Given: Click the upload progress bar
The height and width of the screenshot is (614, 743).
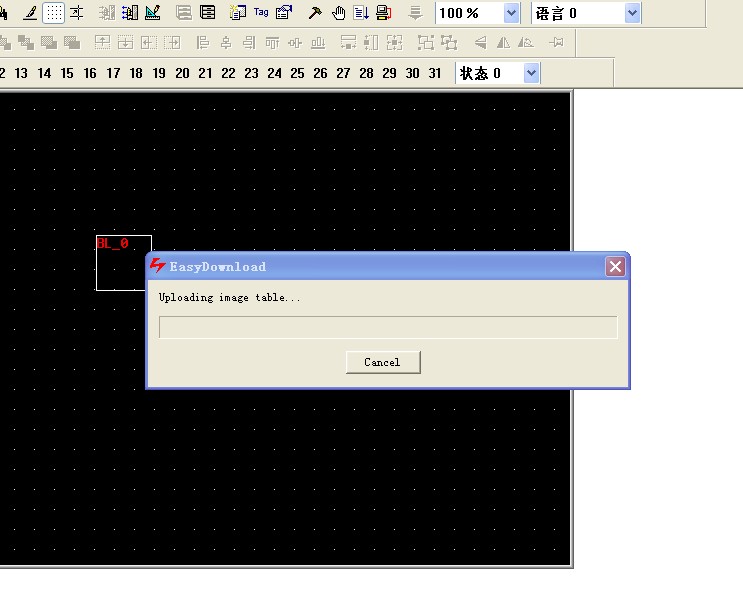Looking at the screenshot, I should (x=388, y=327).
